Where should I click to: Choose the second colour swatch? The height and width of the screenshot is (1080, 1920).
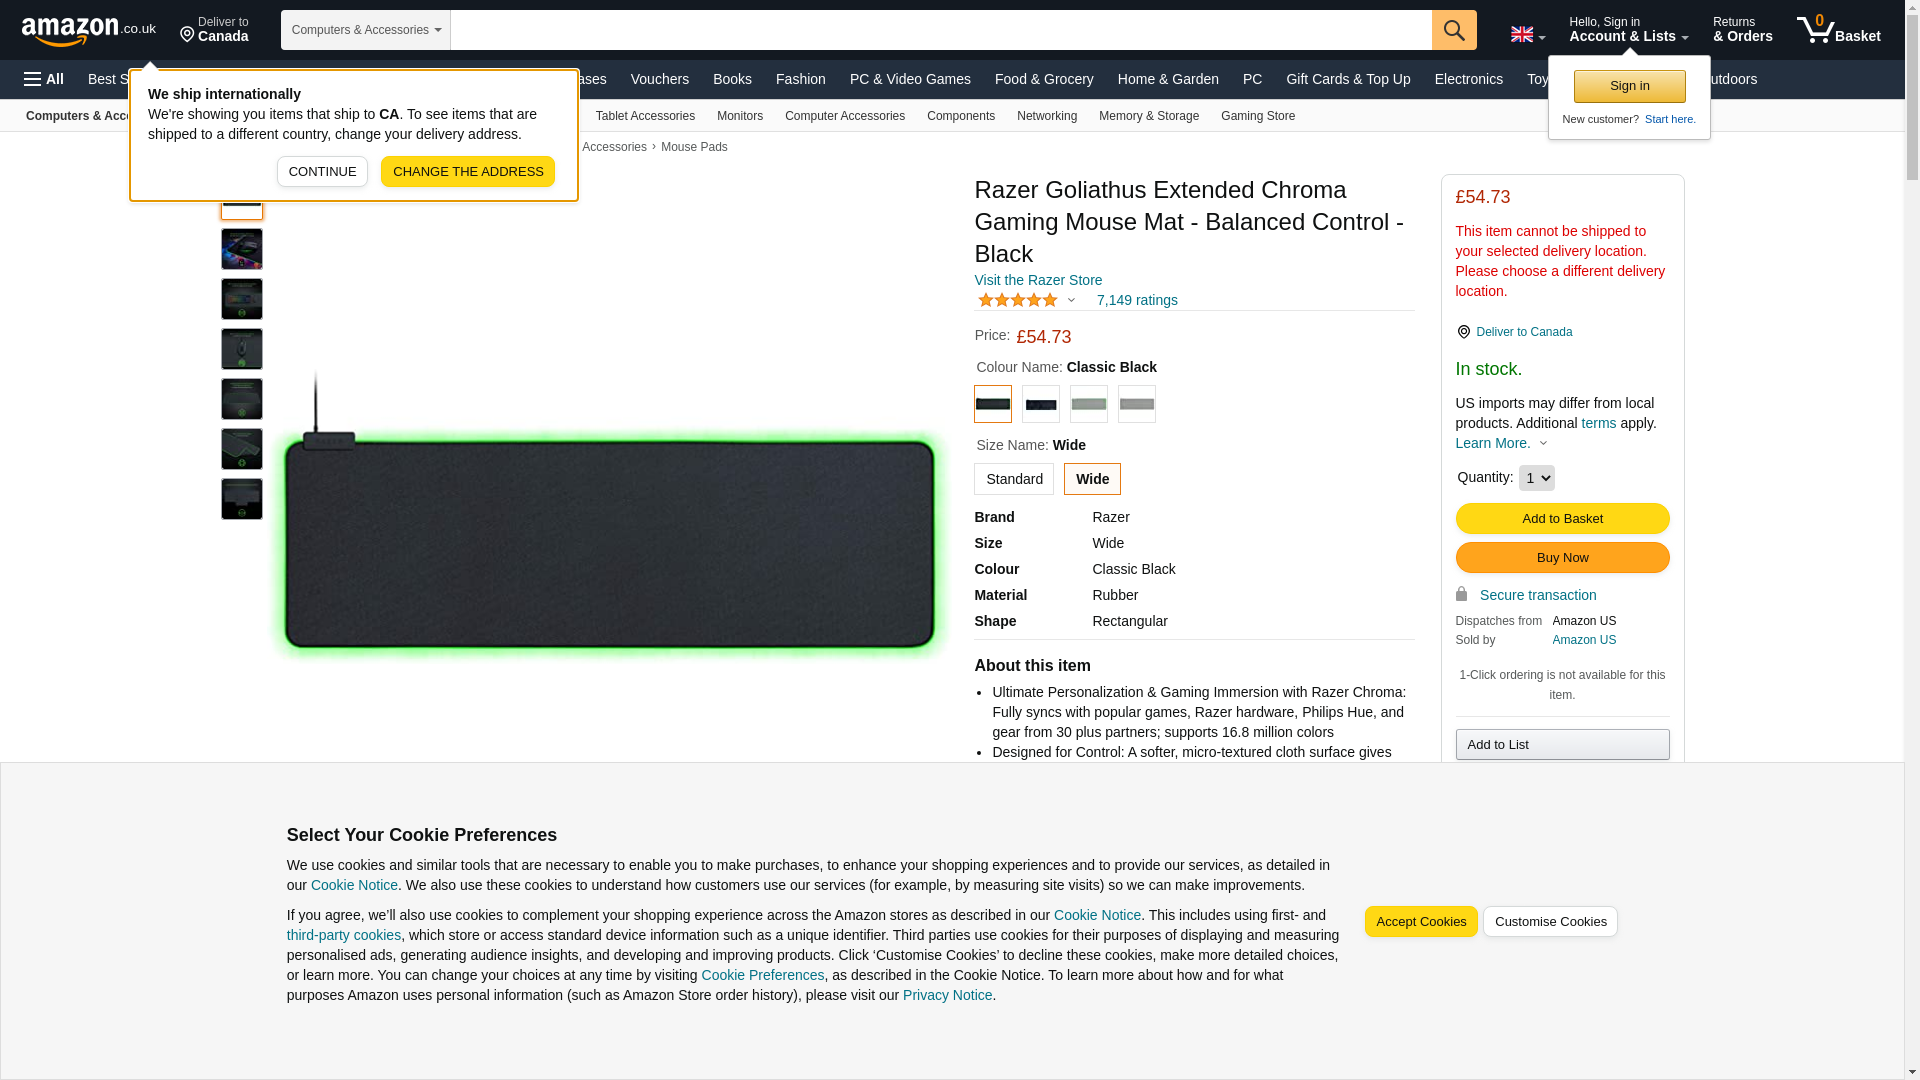1041,404
